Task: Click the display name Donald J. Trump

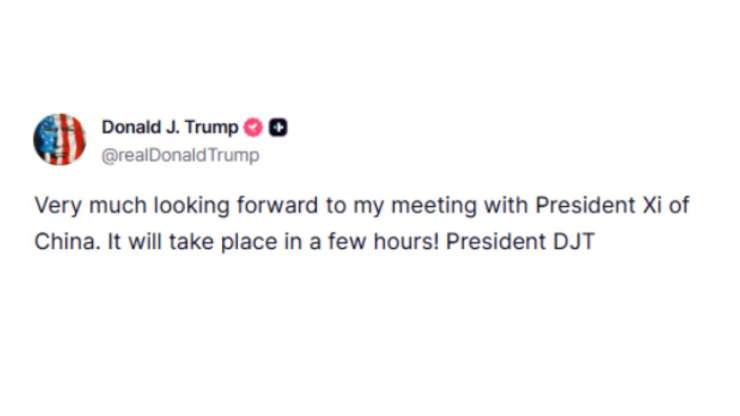Action: click(x=170, y=127)
